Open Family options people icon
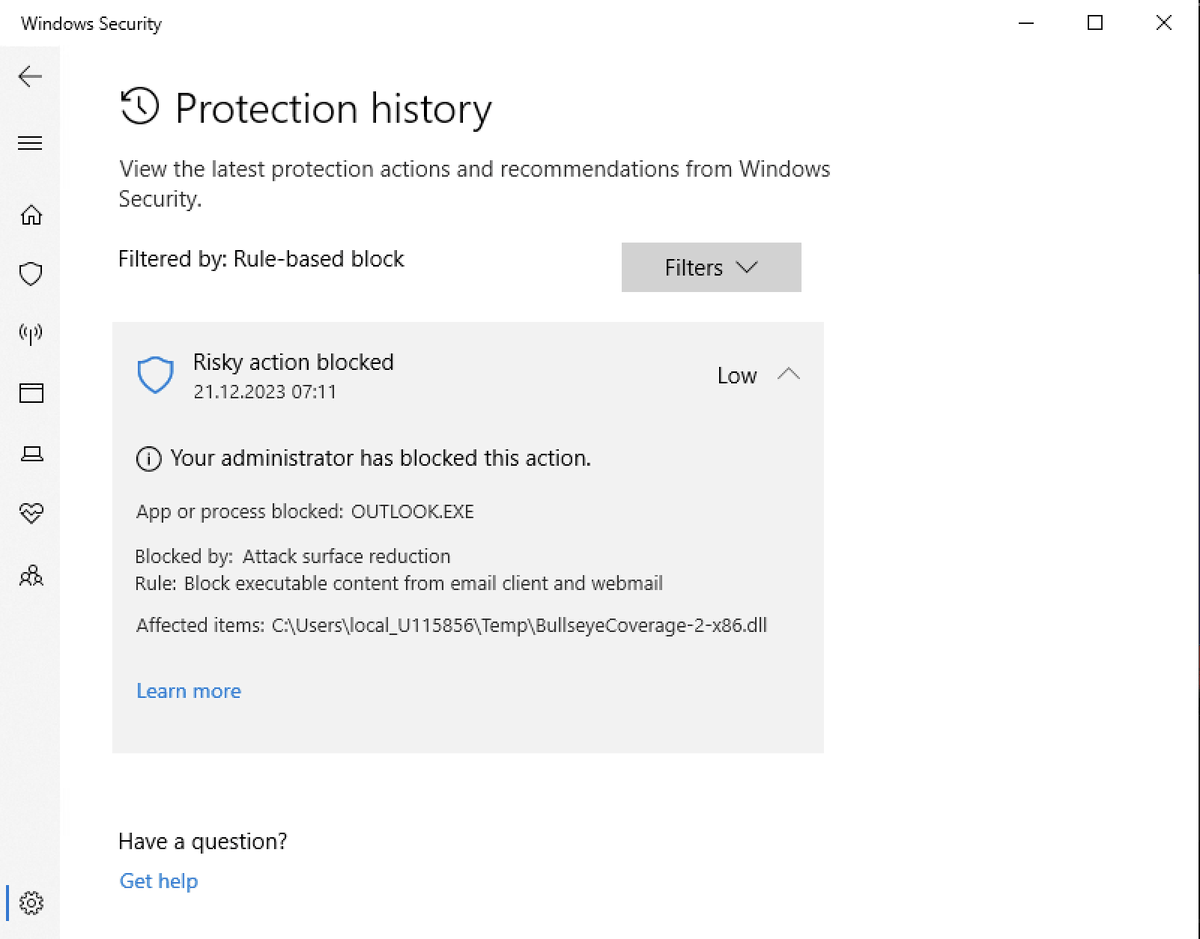1200x939 pixels. (31, 575)
